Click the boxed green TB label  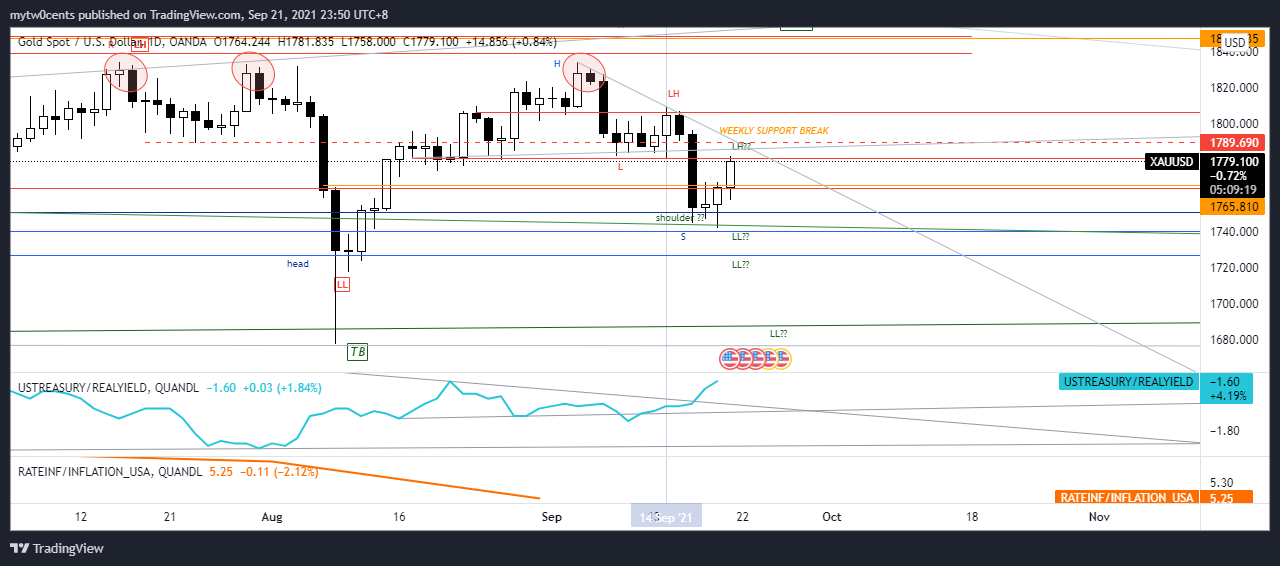tap(357, 351)
